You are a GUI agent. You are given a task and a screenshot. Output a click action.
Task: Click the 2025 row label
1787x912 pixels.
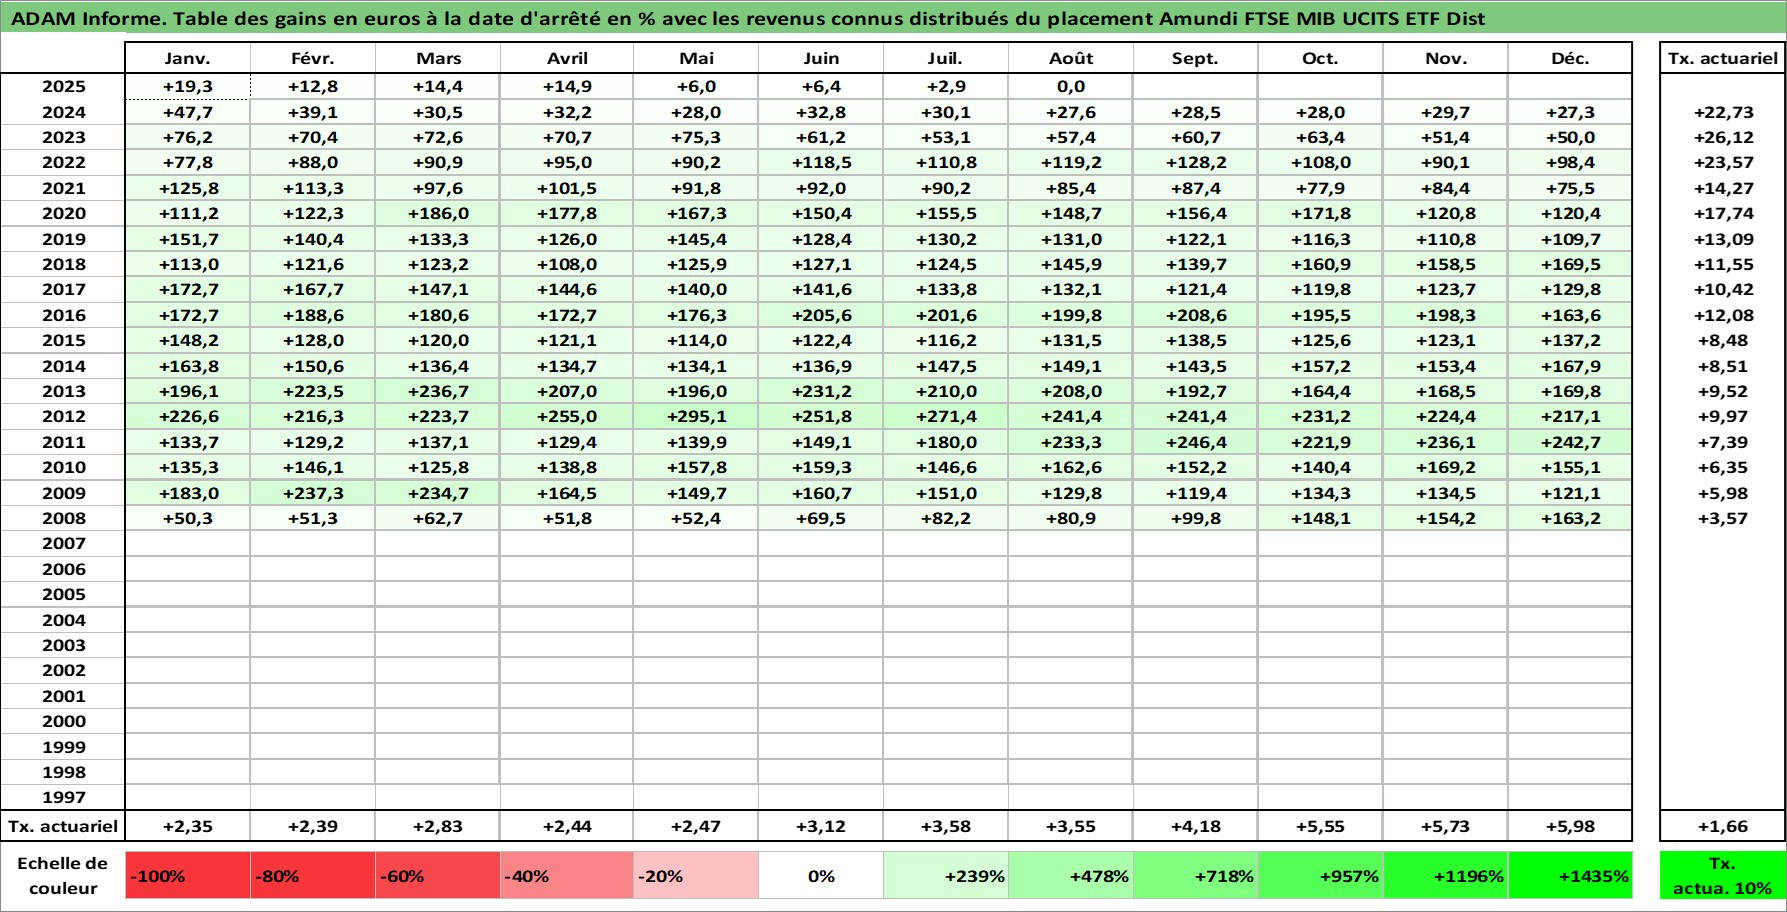tap(63, 86)
